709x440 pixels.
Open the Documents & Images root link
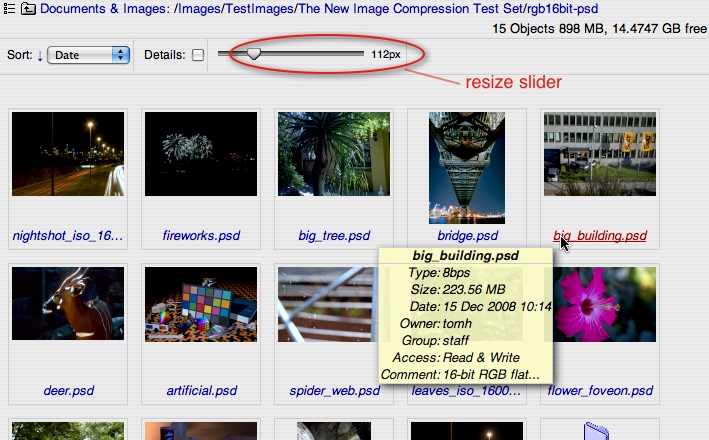click(x=103, y=9)
